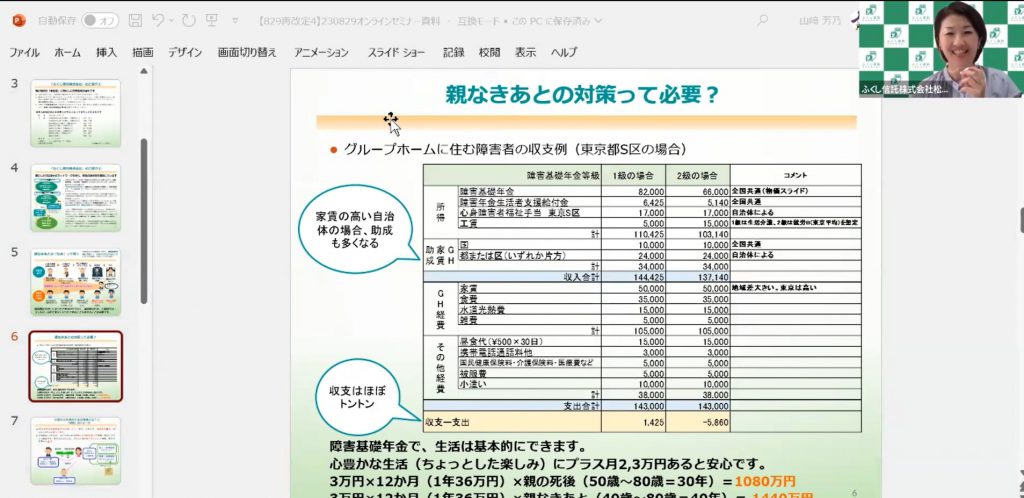This screenshot has height=498, width=1024.
Task: Switch to the 校閲 tab
Action: coord(489,53)
